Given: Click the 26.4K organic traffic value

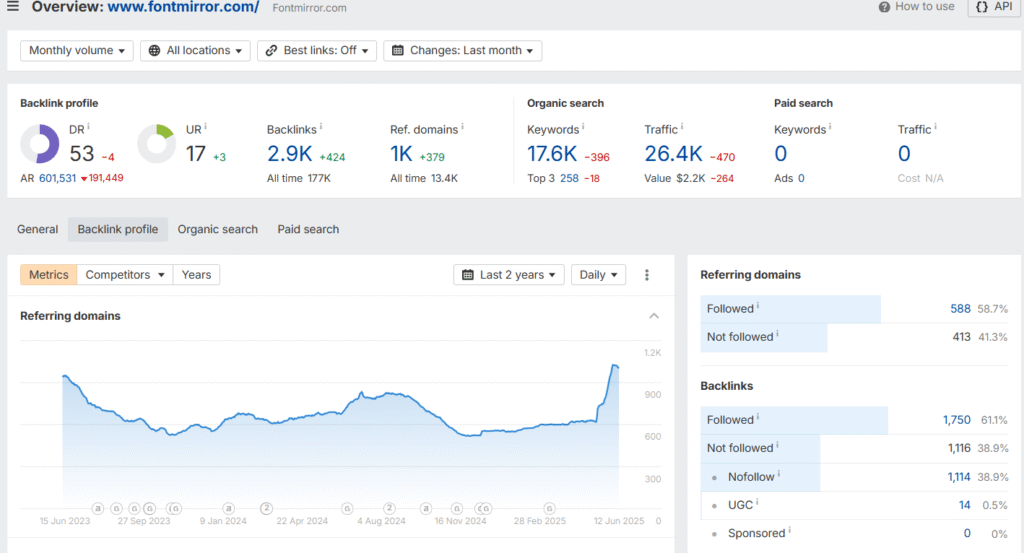Looking at the screenshot, I should (673, 154).
